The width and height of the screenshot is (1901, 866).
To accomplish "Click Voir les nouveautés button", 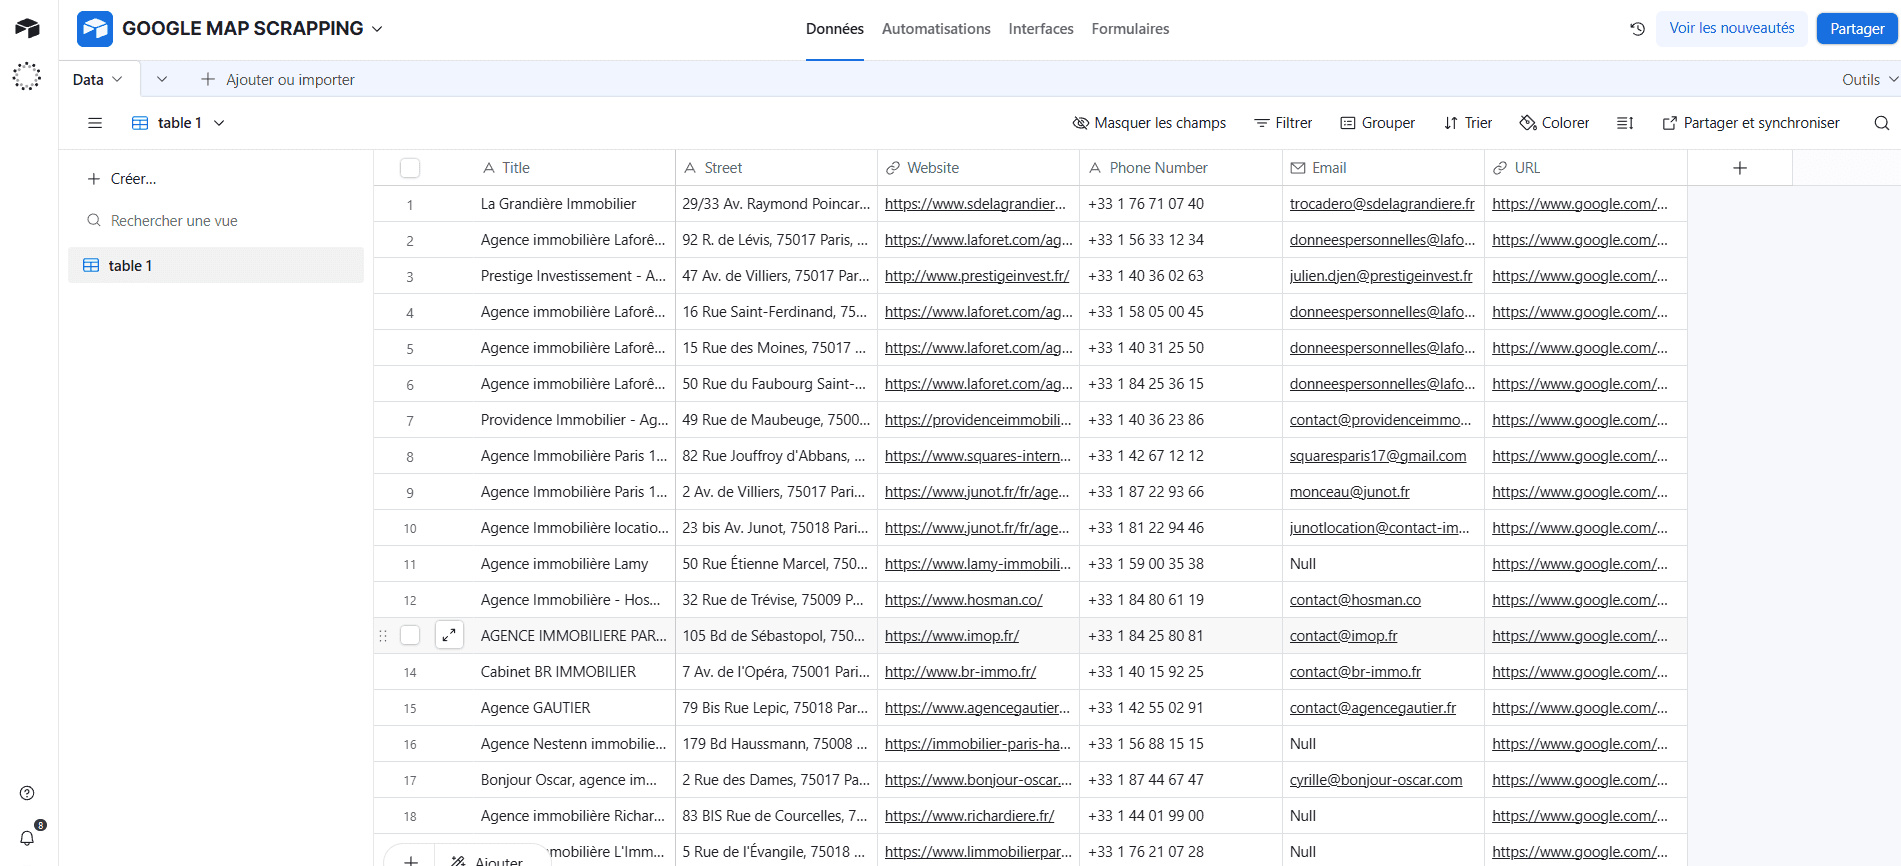I will click(x=1732, y=28).
